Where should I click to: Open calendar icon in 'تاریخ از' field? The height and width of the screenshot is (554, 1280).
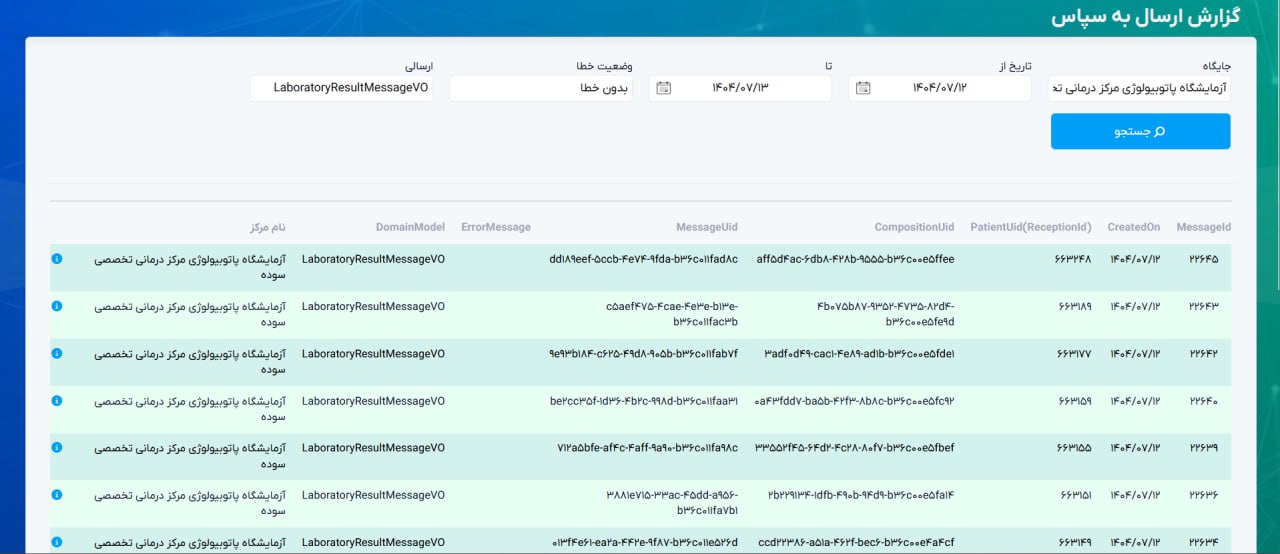click(x=863, y=88)
